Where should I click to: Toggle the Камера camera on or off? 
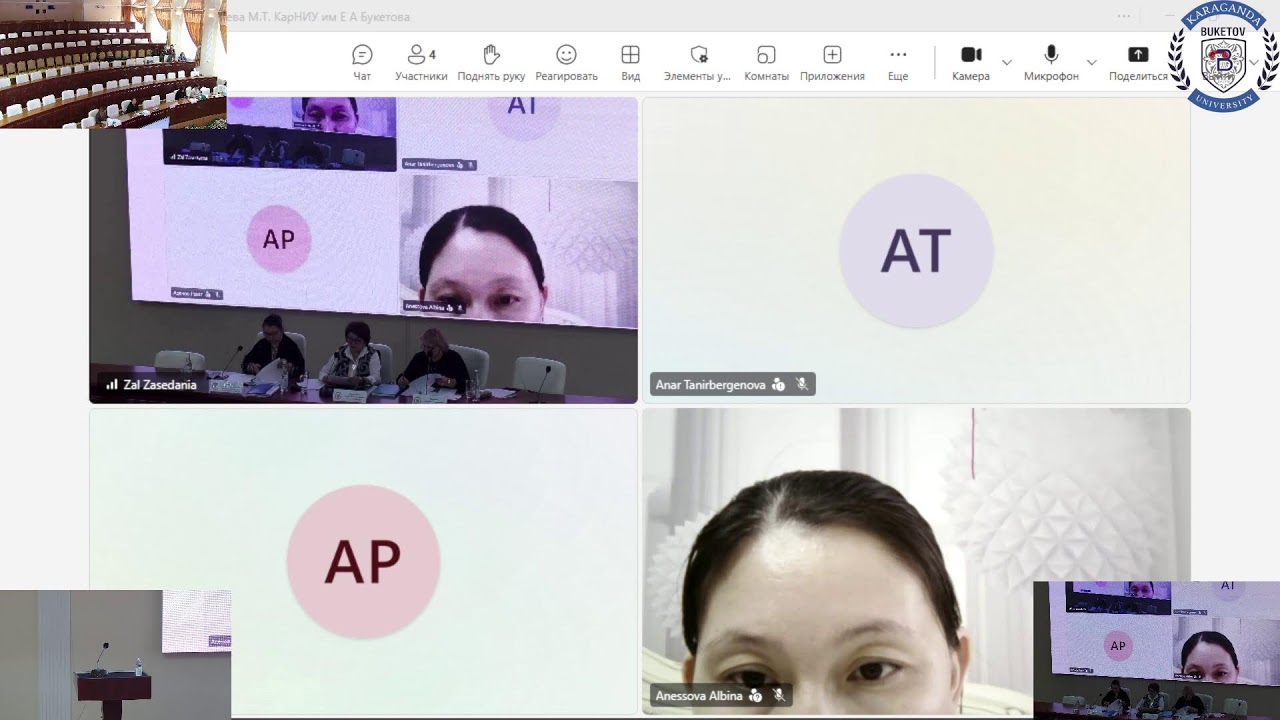point(971,62)
